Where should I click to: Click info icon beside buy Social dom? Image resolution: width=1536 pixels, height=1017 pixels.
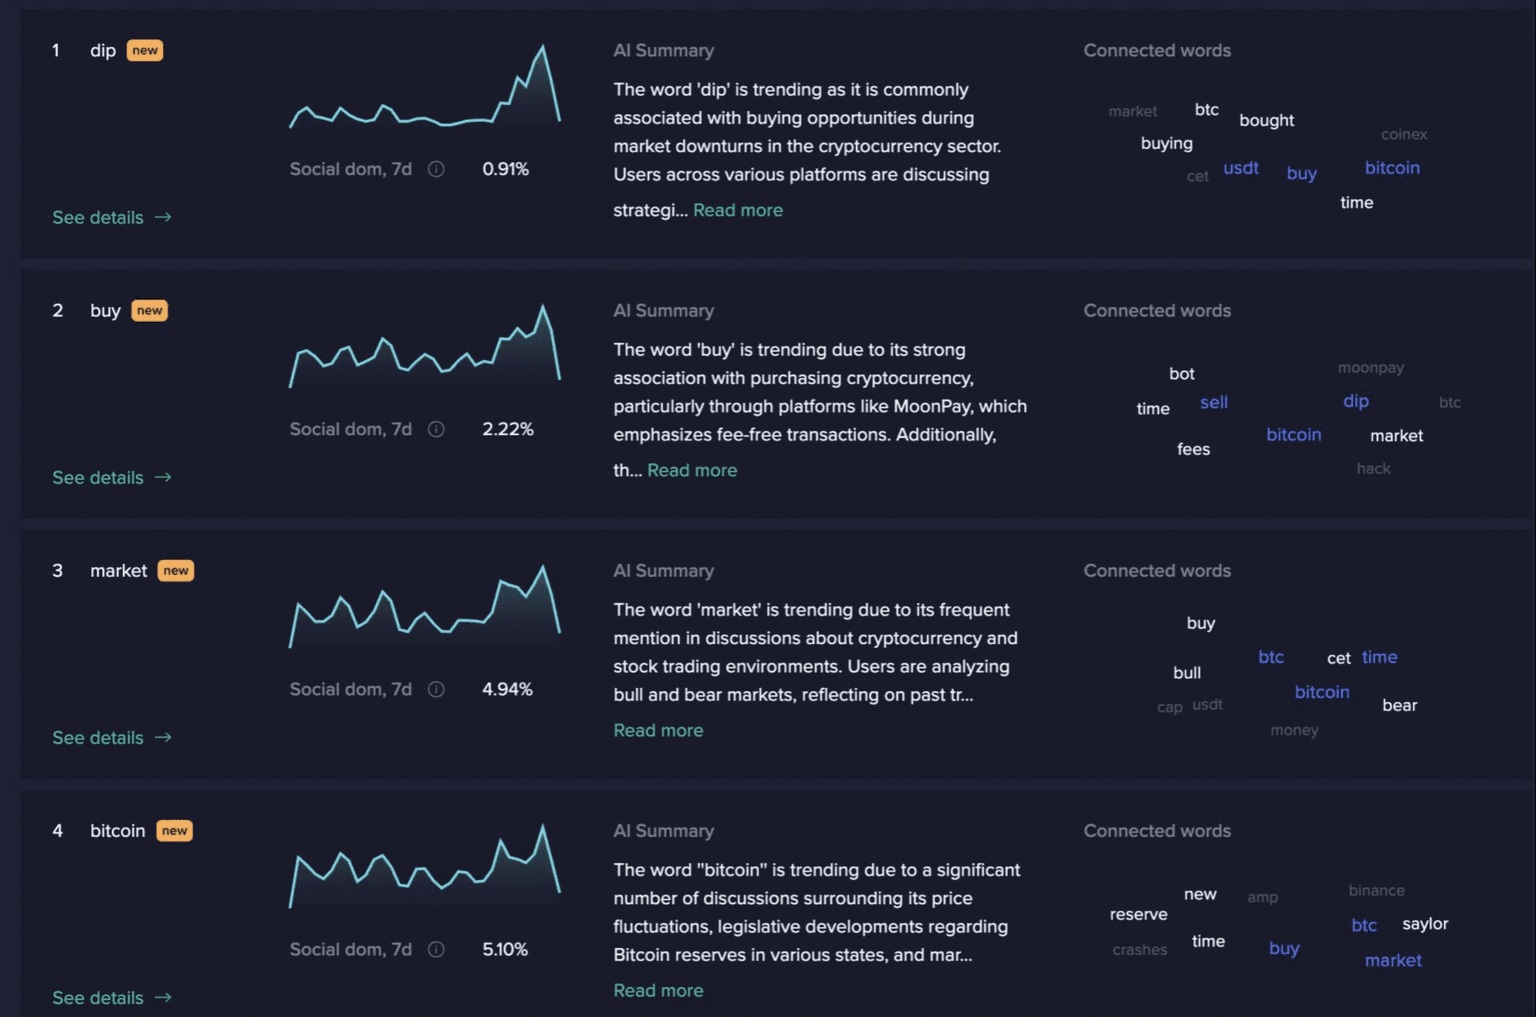[436, 429]
